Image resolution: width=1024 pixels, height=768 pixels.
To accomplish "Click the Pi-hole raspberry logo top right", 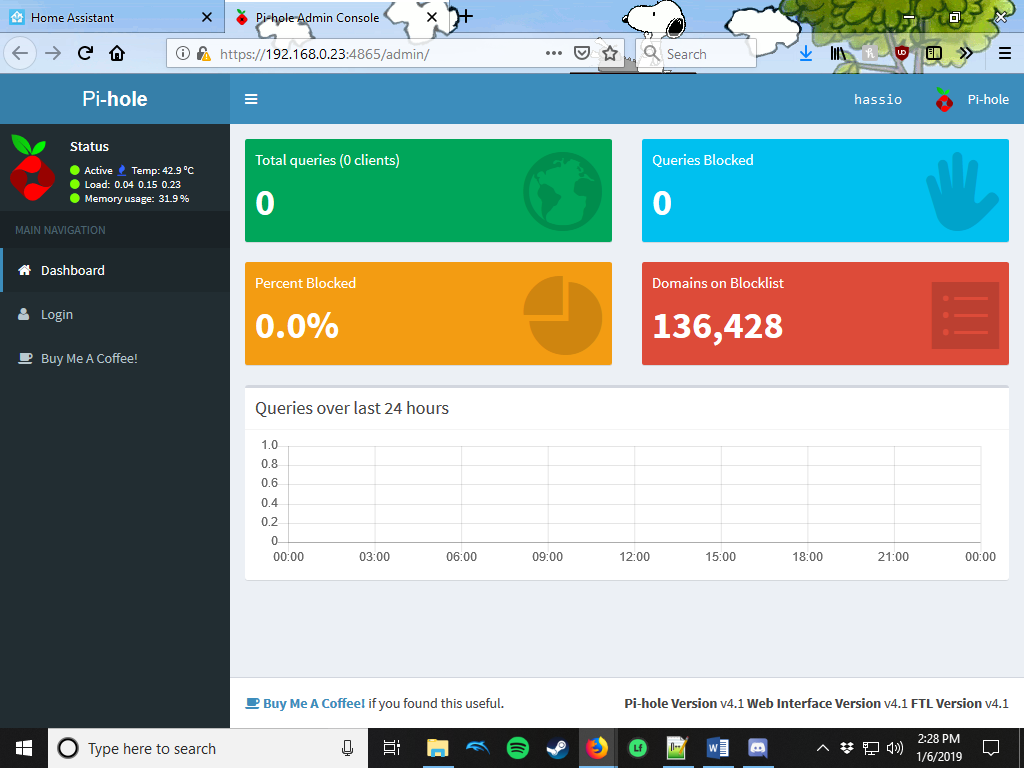I will [942, 99].
